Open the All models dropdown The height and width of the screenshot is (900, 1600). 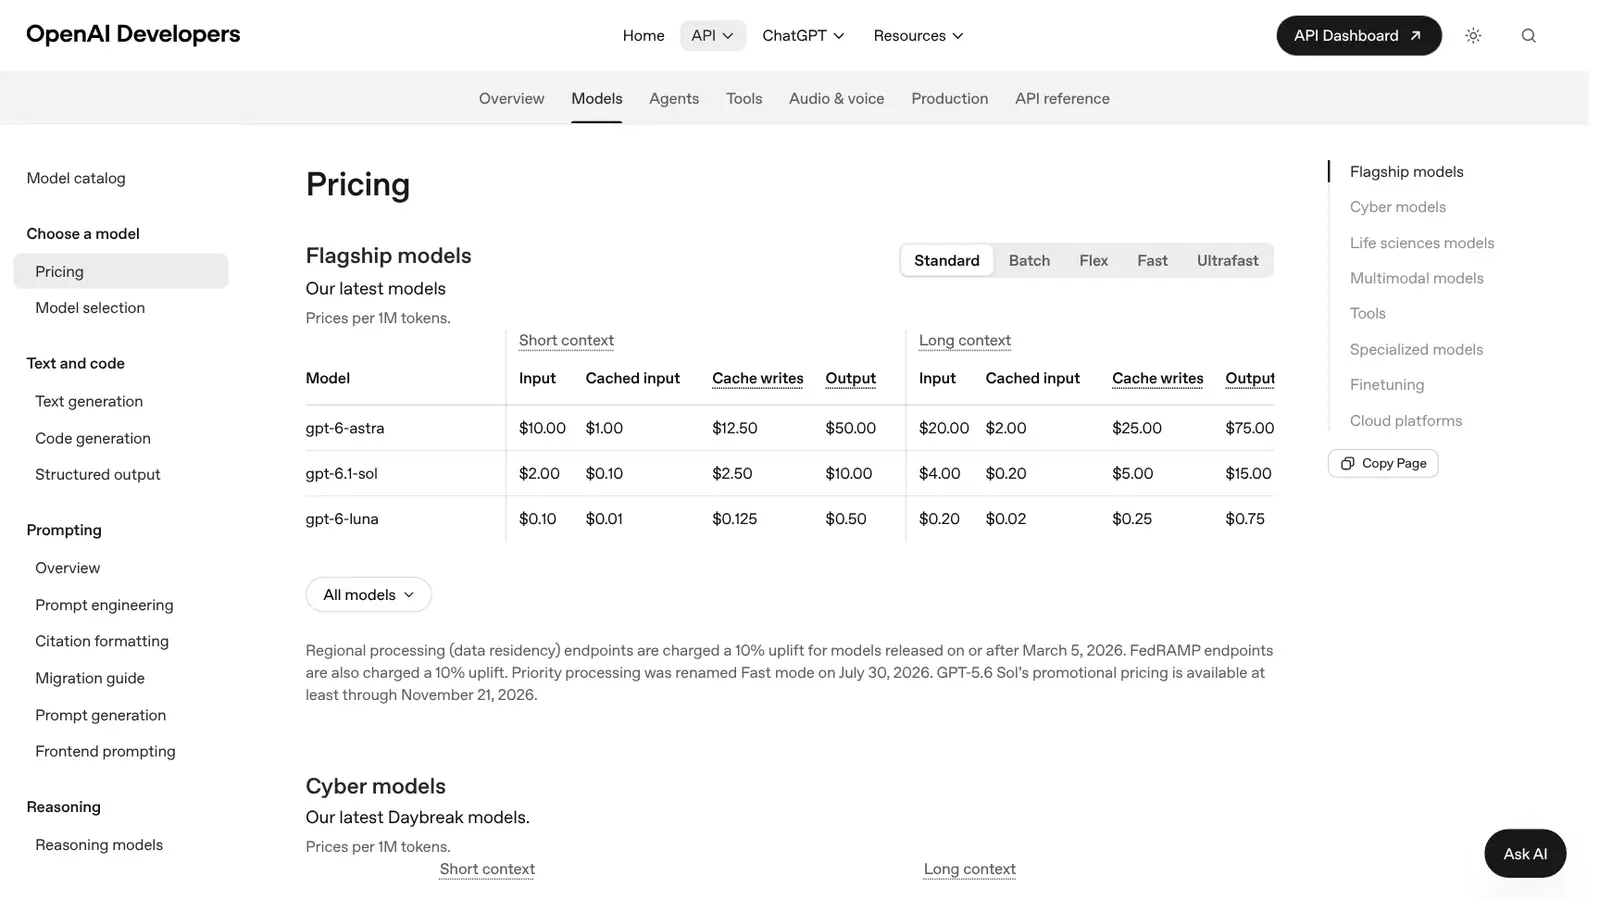point(368,595)
